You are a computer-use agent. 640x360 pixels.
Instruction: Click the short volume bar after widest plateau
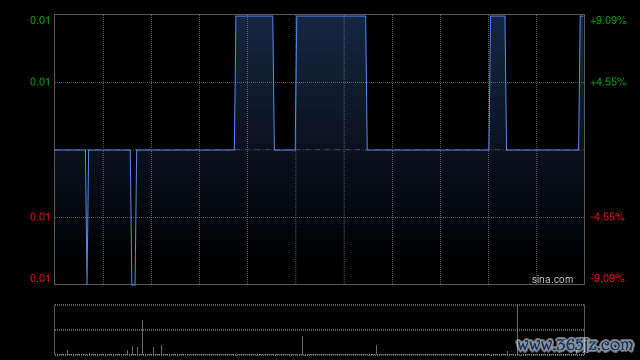point(376,350)
